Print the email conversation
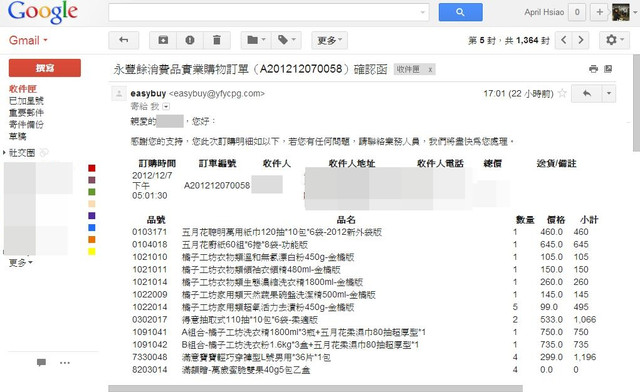The image size is (640, 392). 593,69
